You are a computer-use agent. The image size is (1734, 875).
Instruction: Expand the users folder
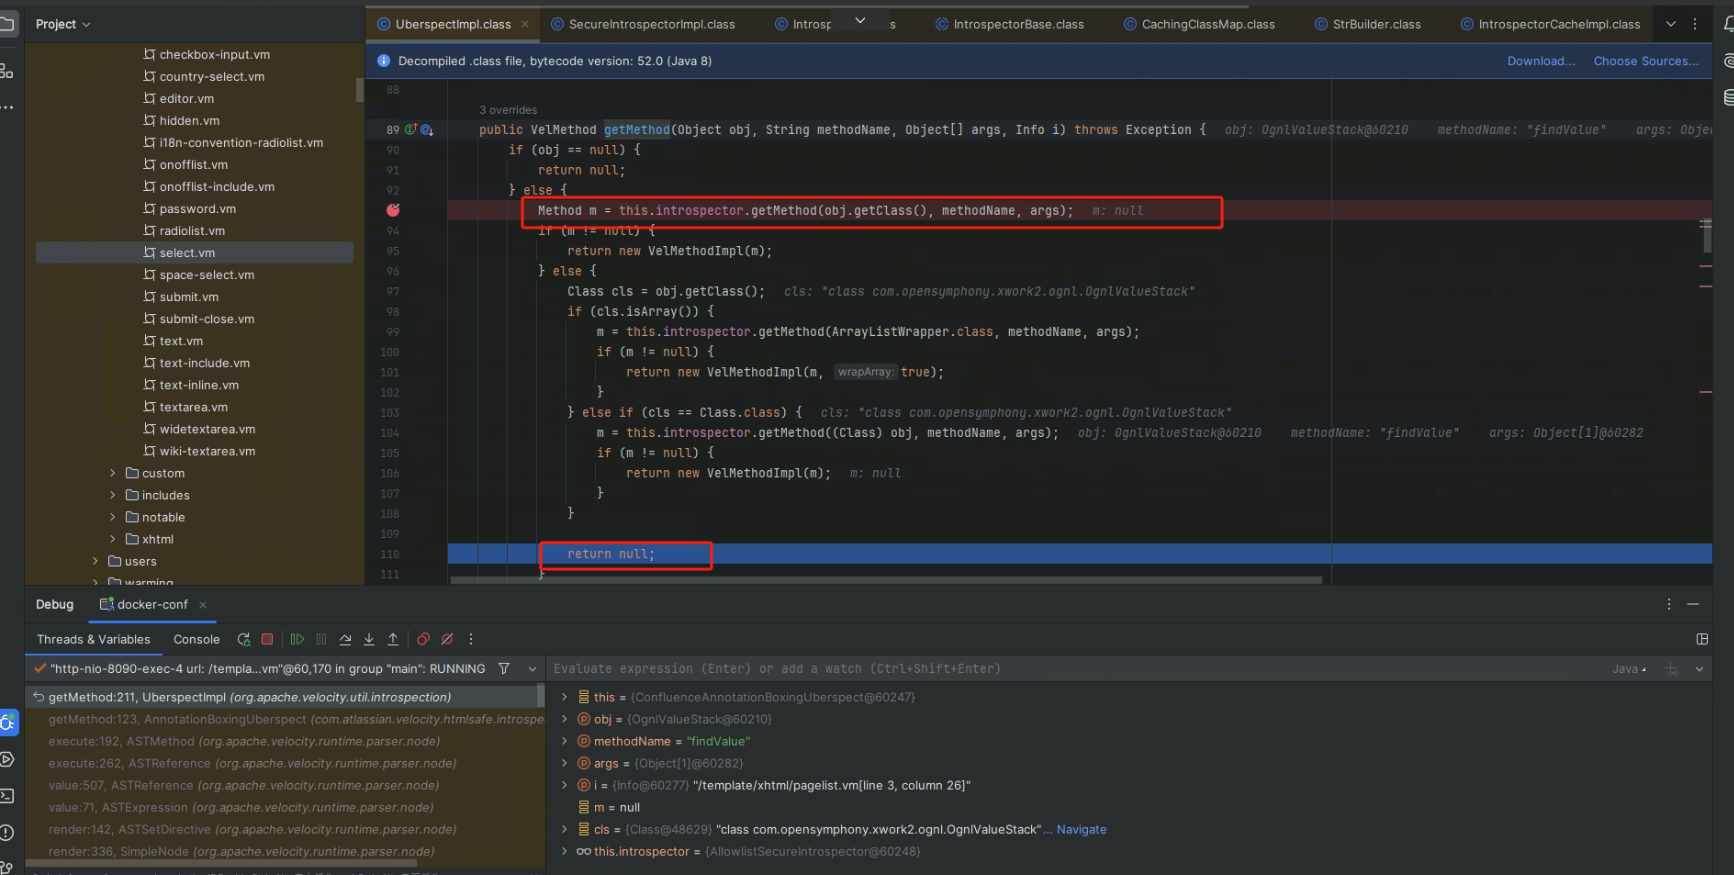click(x=95, y=561)
